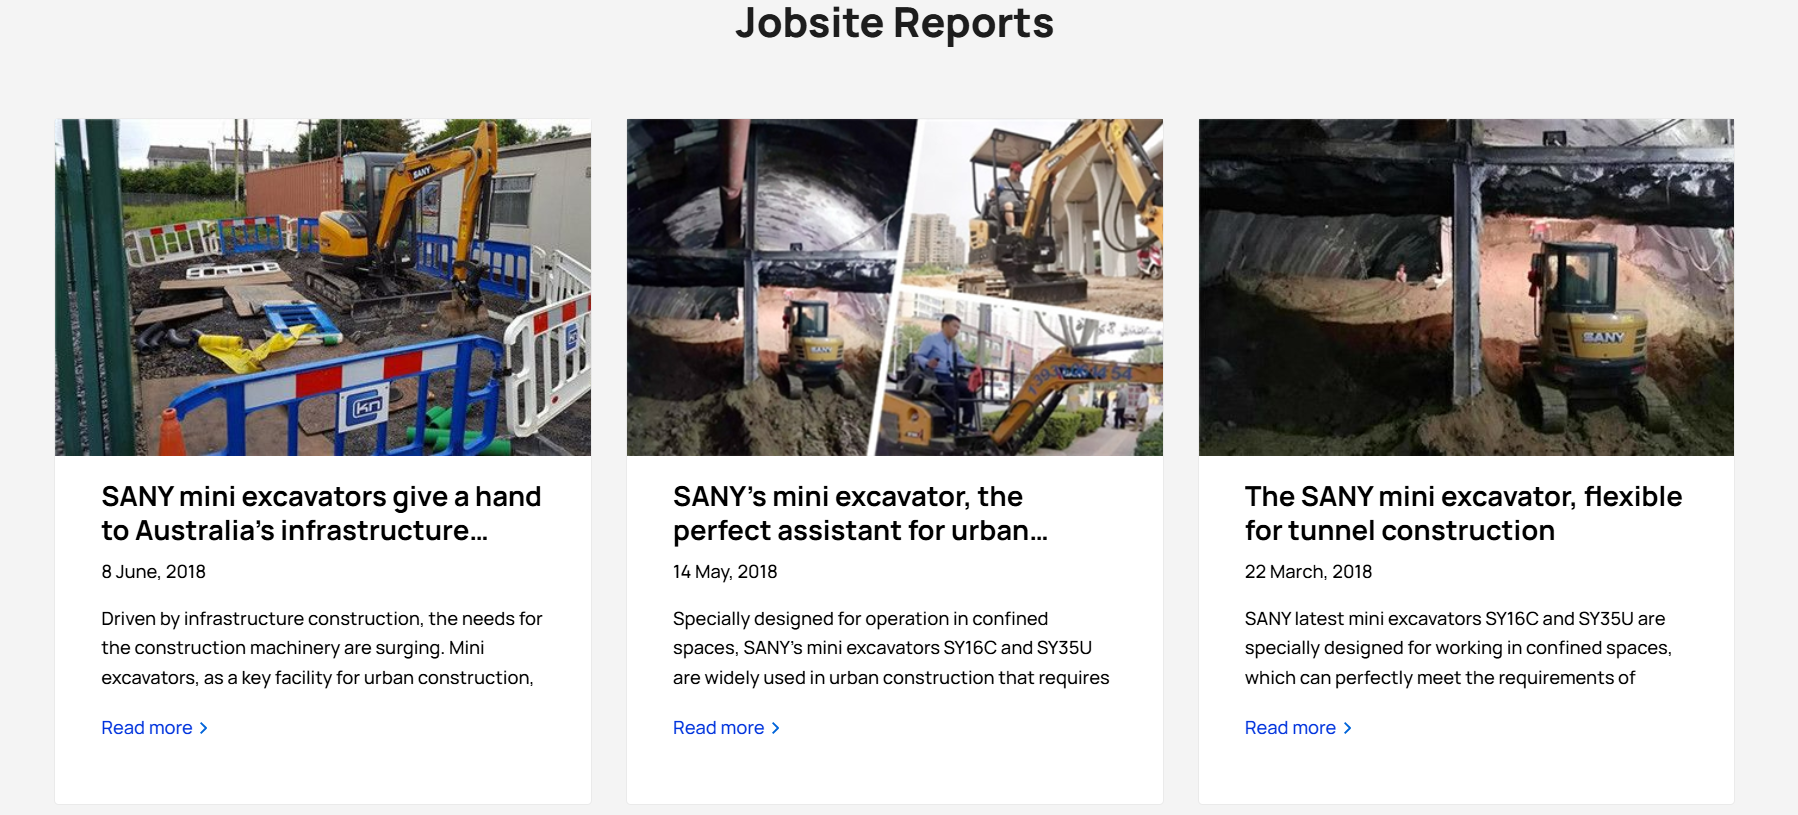Viewport: 1798px width, 815px height.
Task: Click the 'Jobsite Reports' section heading
Action: pos(894,23)
